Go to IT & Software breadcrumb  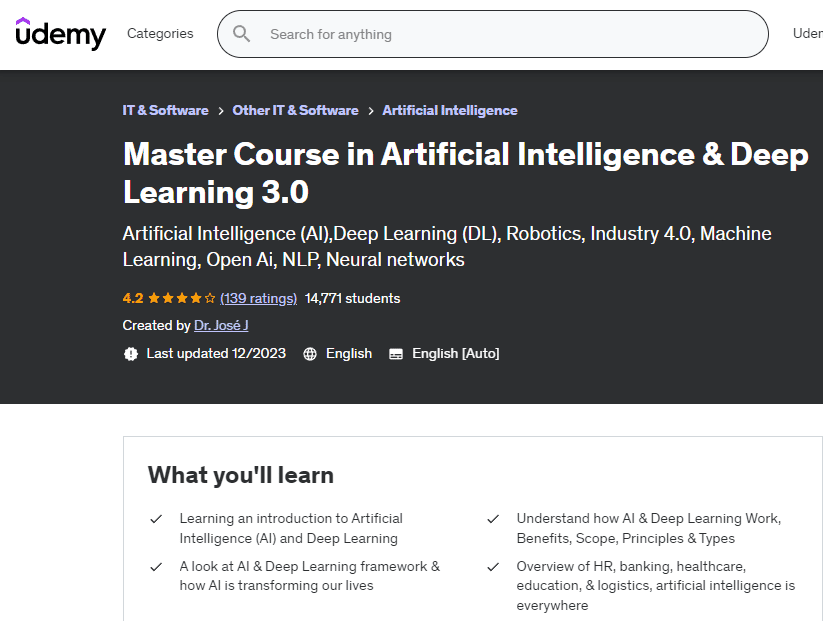point(165,111)
